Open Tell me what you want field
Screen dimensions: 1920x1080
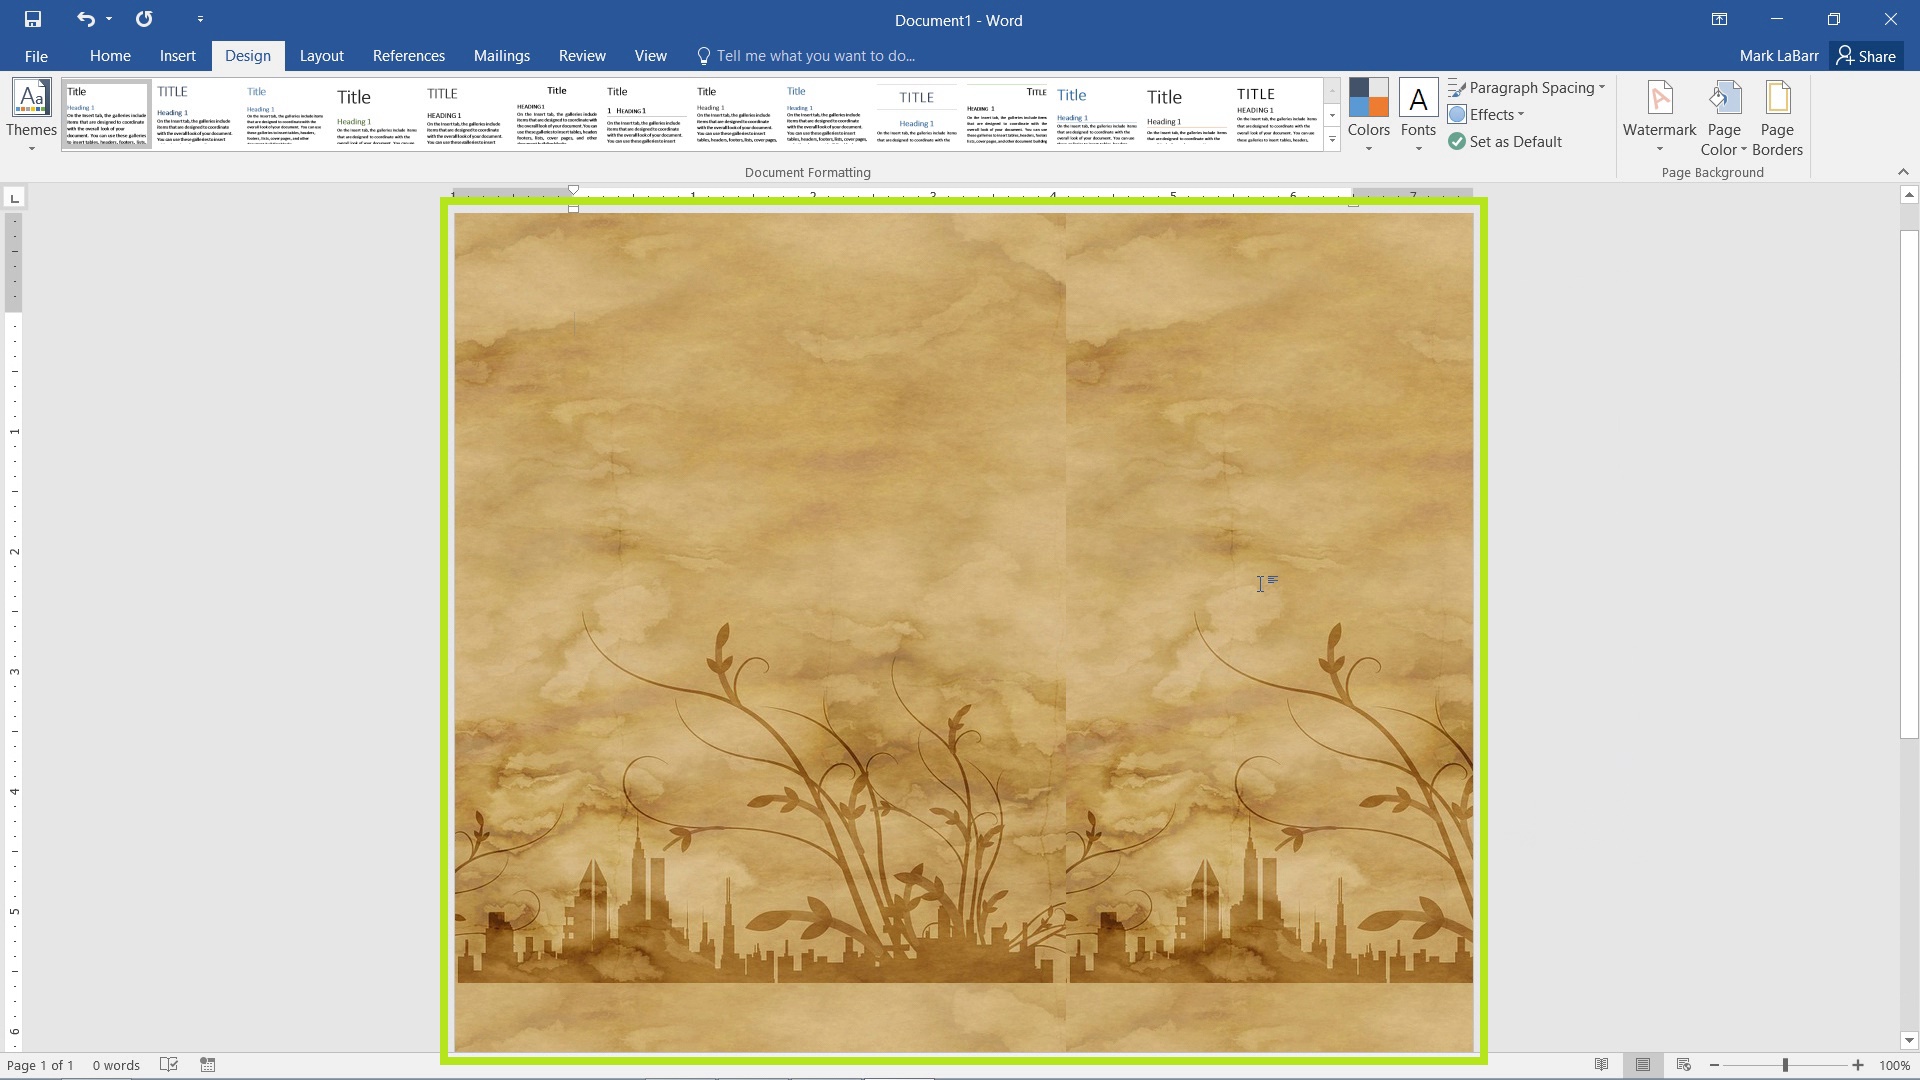(x=815, y=55)
